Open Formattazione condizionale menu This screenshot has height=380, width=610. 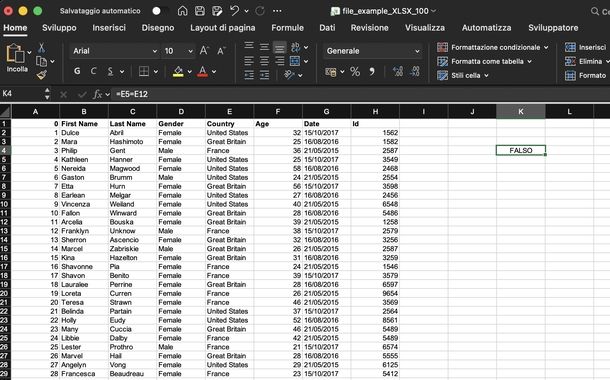493,47
